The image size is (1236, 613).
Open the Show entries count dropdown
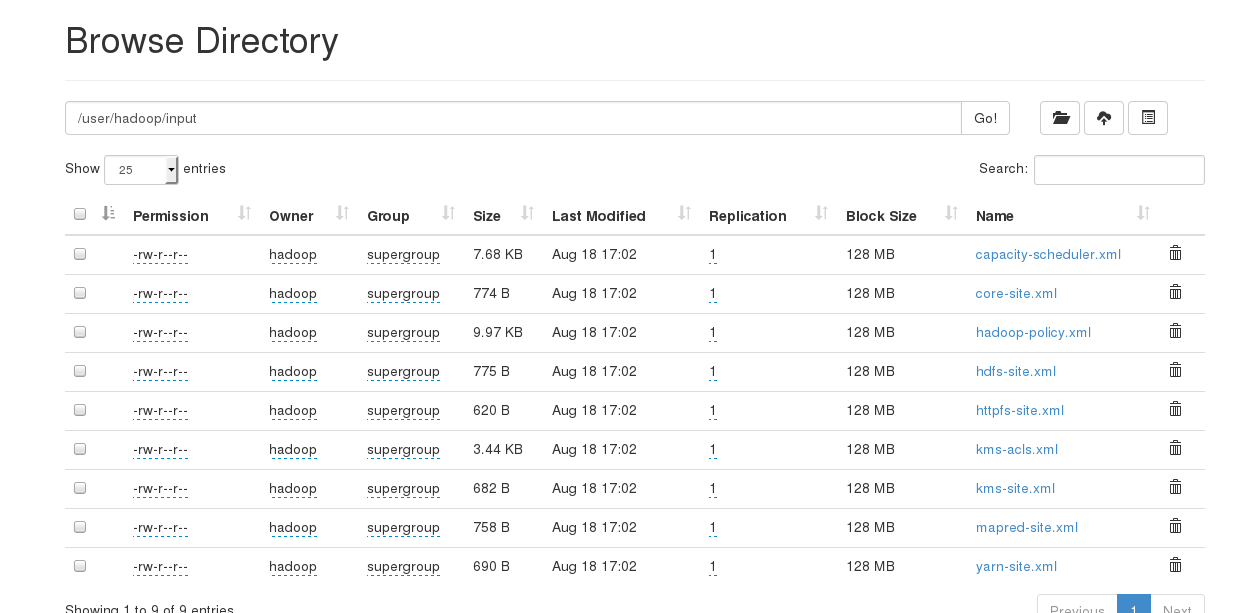click(x=141, y=170)
